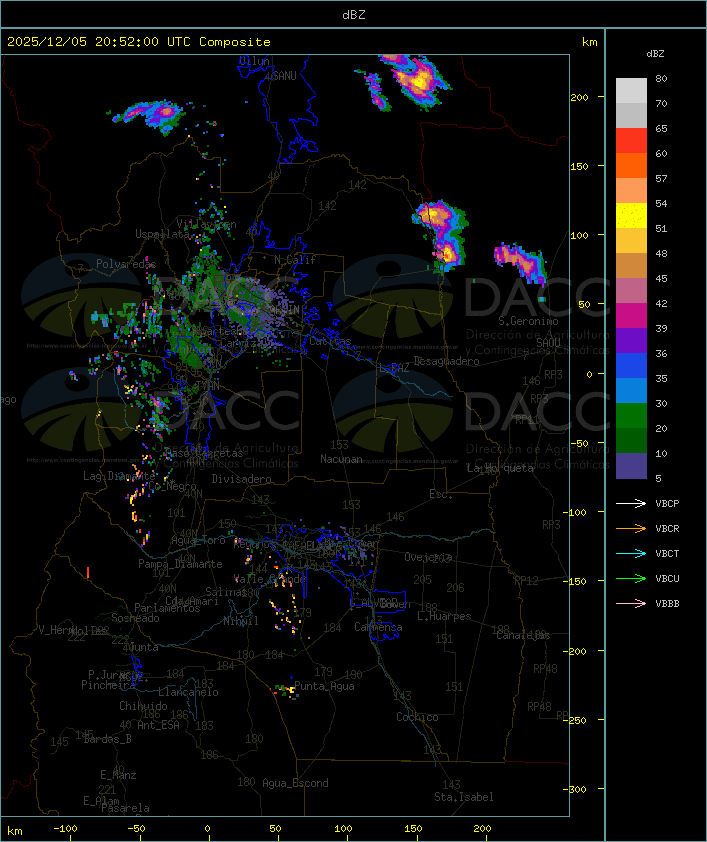707x842 pixels.
Task: Click the 45 dBZ mauve swatch
Action: (631, 291)
